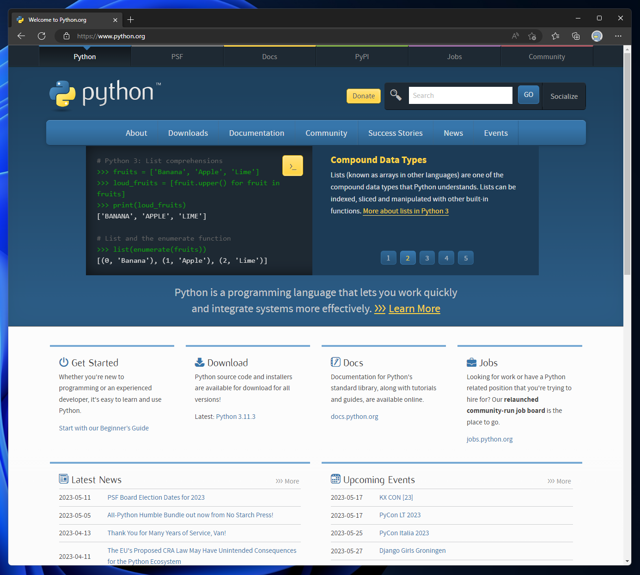640x575 pixels.
Task: Go back using the browser back arrow
Action: click(x=21, y=36)
